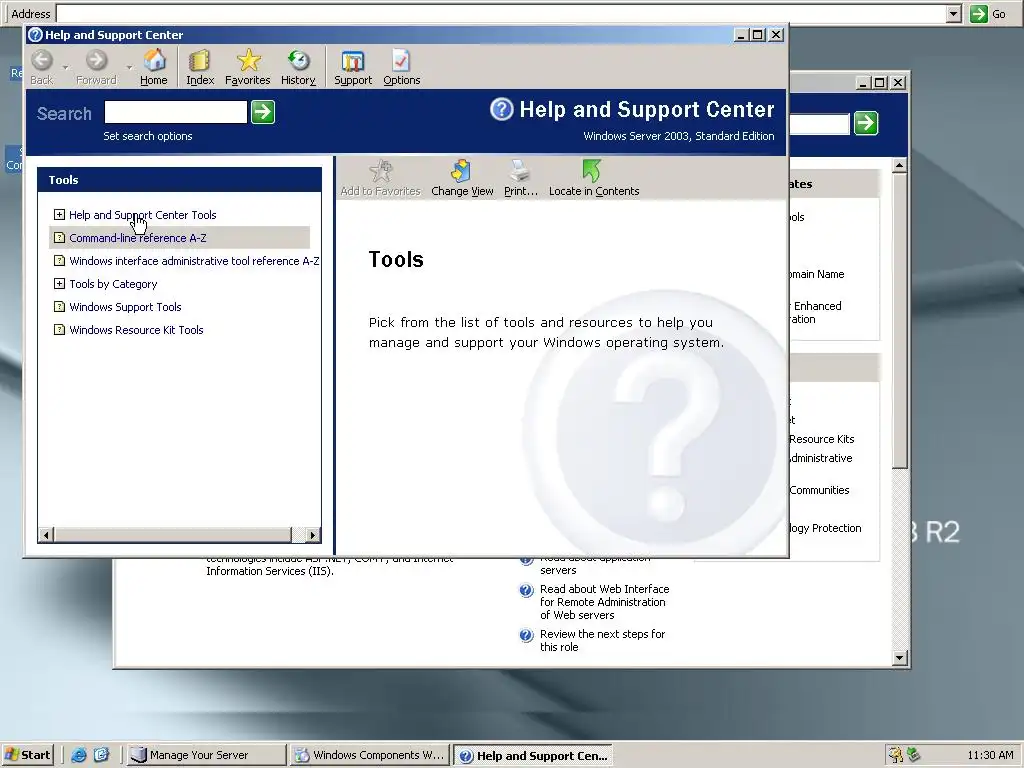Click the Support toolbar icon

[353, 61]
